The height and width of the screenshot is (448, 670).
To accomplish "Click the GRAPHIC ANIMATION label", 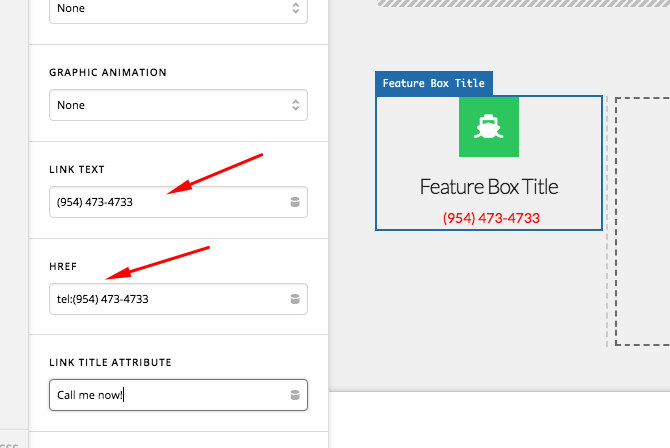I will coord(108,72).
